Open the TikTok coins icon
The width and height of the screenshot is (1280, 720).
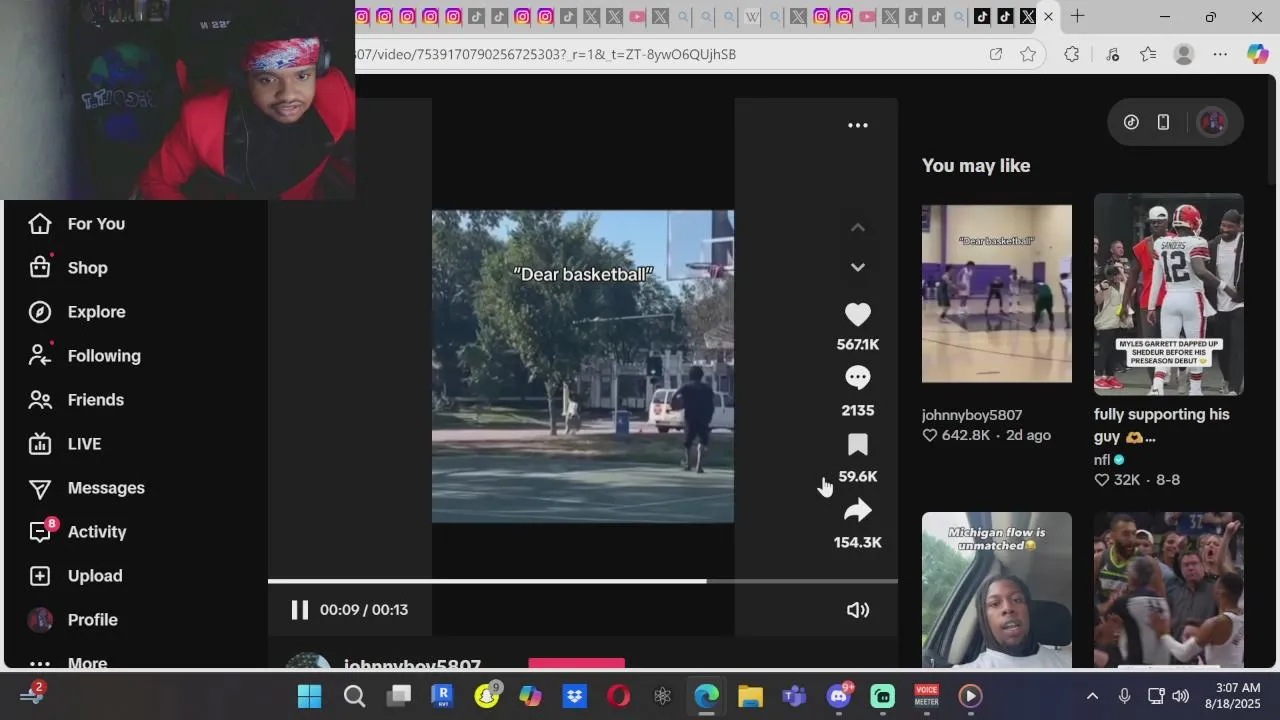pyautogui.click(x=1131, y=122)
